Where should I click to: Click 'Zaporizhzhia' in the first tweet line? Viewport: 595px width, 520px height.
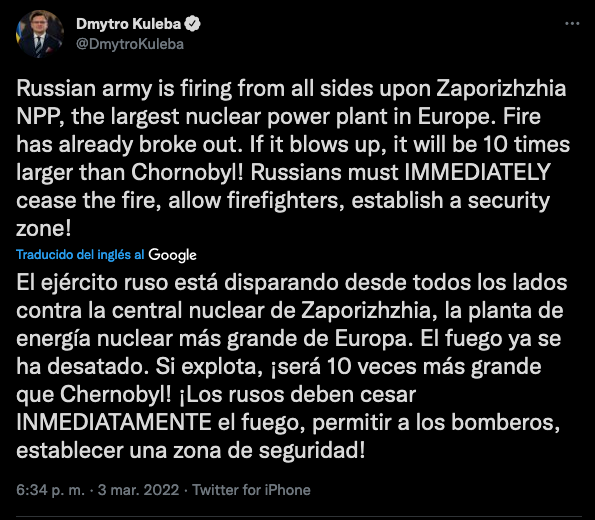pos(501,89)
